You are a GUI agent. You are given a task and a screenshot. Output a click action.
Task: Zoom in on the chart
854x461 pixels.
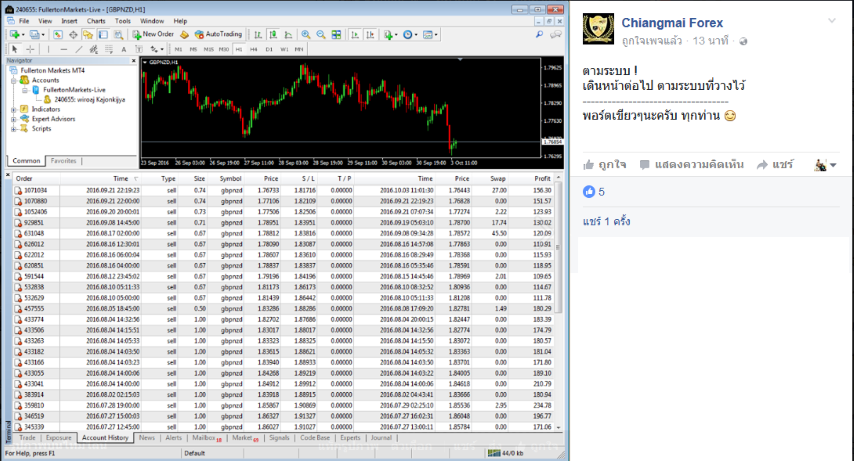tap(306, 34)
